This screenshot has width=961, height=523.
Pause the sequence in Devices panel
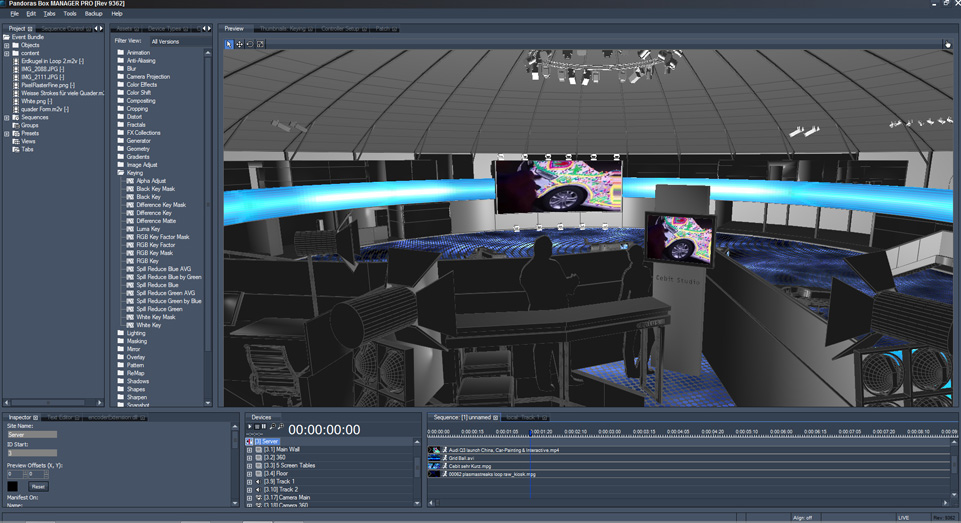264,427
